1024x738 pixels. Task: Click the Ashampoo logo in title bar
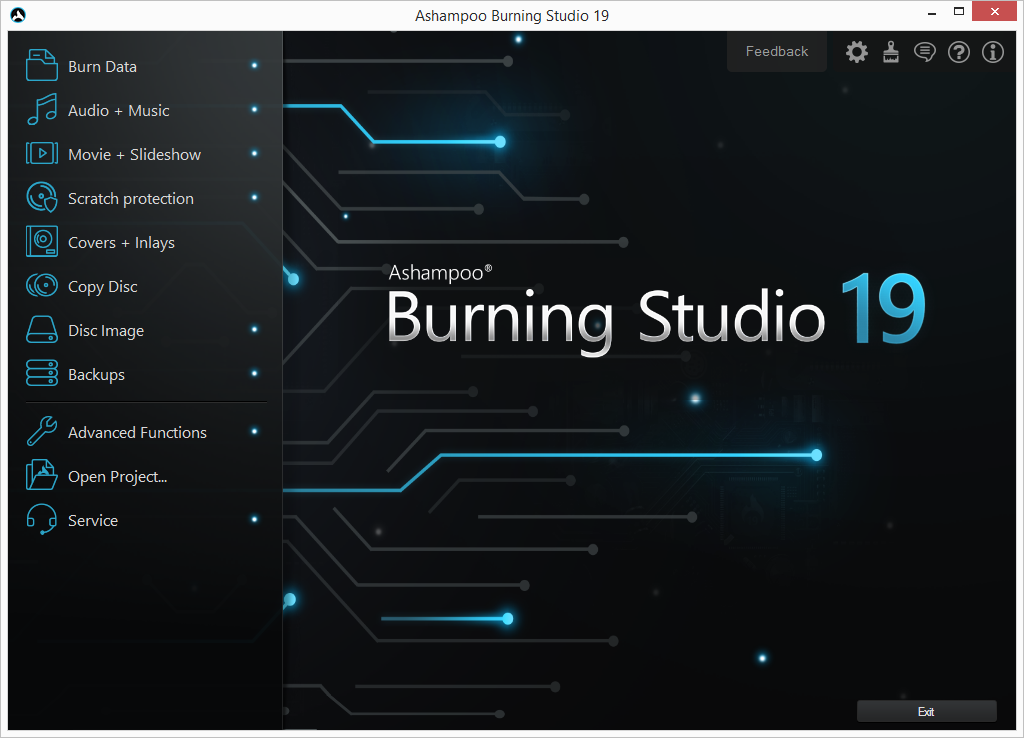coord(18,14)
